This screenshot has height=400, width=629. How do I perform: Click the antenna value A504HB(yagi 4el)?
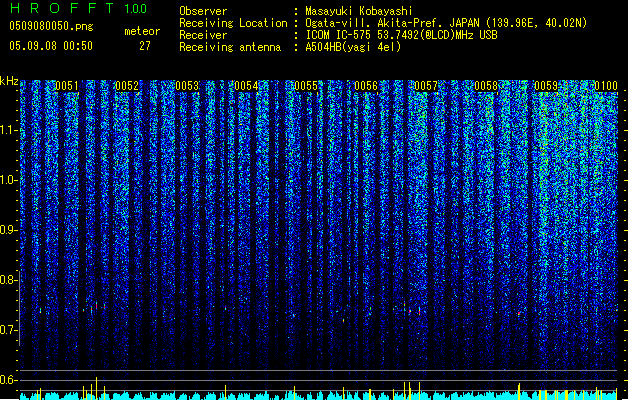[353, 47]
